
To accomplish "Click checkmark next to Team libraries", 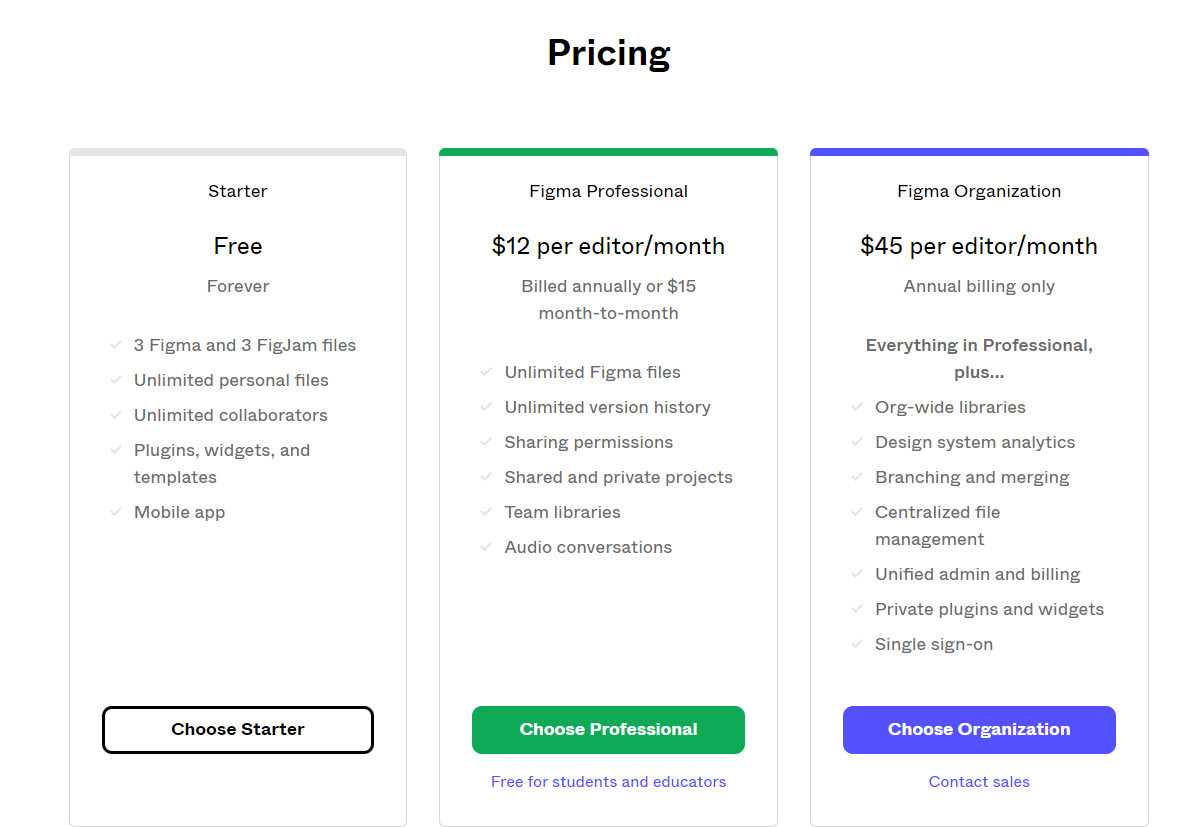I will click(x=486, y=512).
